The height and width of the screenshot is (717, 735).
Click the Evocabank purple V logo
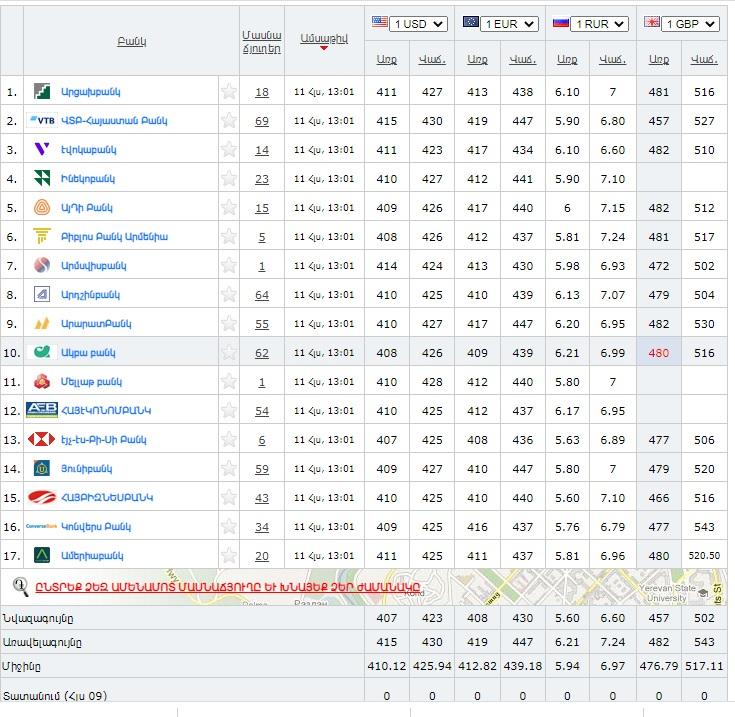click(42, 150)
